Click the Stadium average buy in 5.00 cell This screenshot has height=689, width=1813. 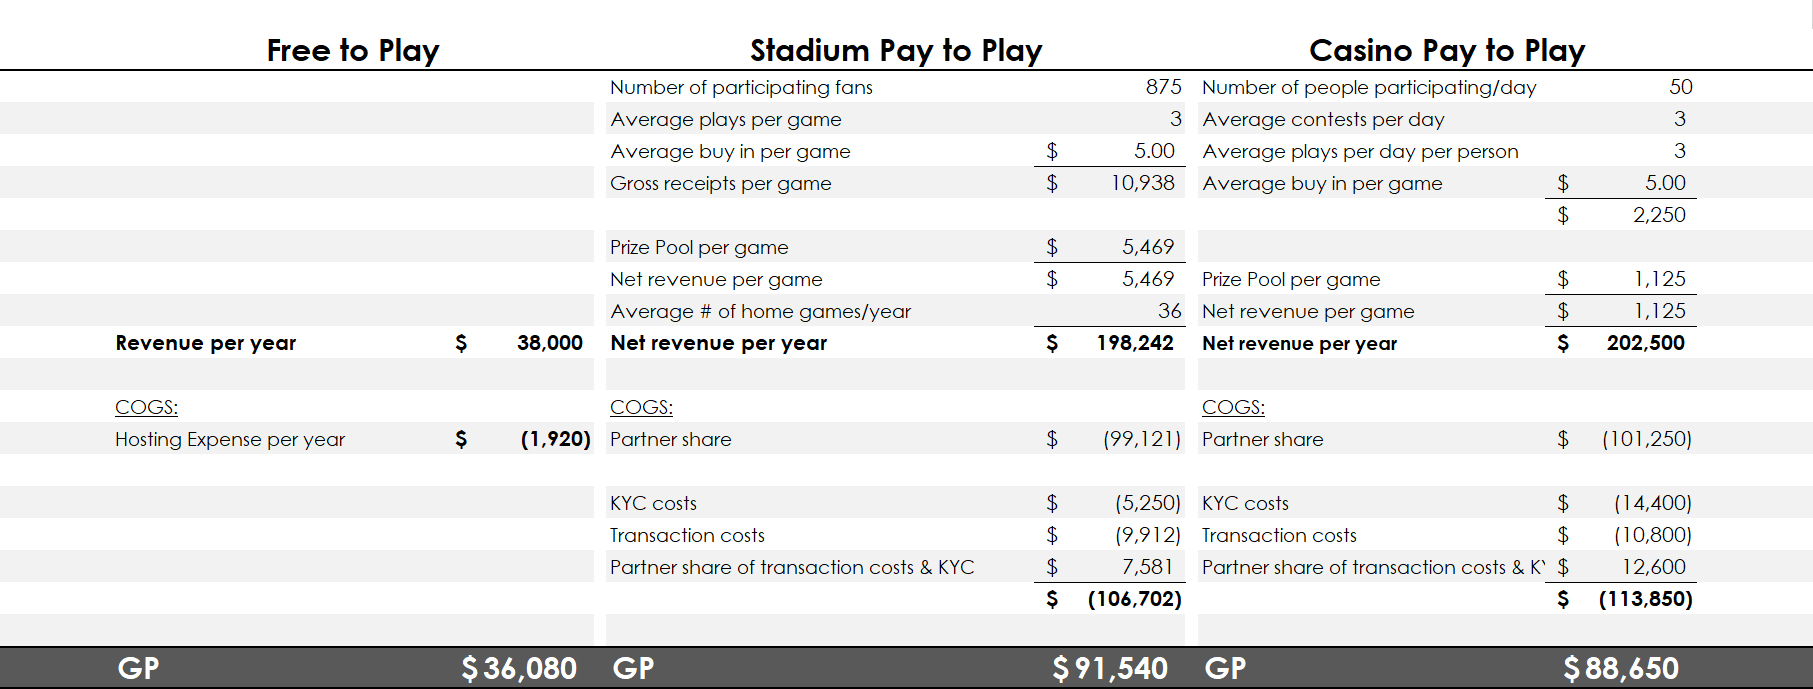(x=1154, y=151)
